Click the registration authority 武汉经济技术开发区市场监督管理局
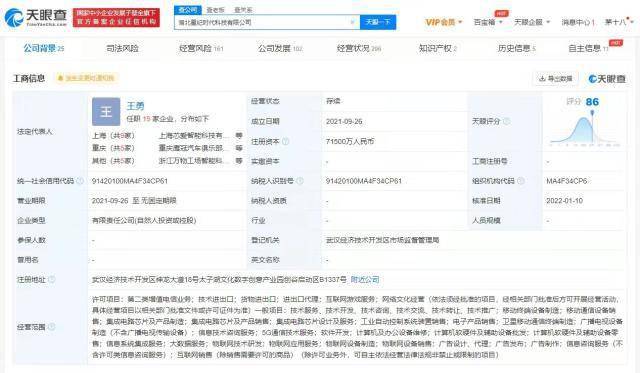This screenshot has height=373, width=640. [x=382, y=240]
